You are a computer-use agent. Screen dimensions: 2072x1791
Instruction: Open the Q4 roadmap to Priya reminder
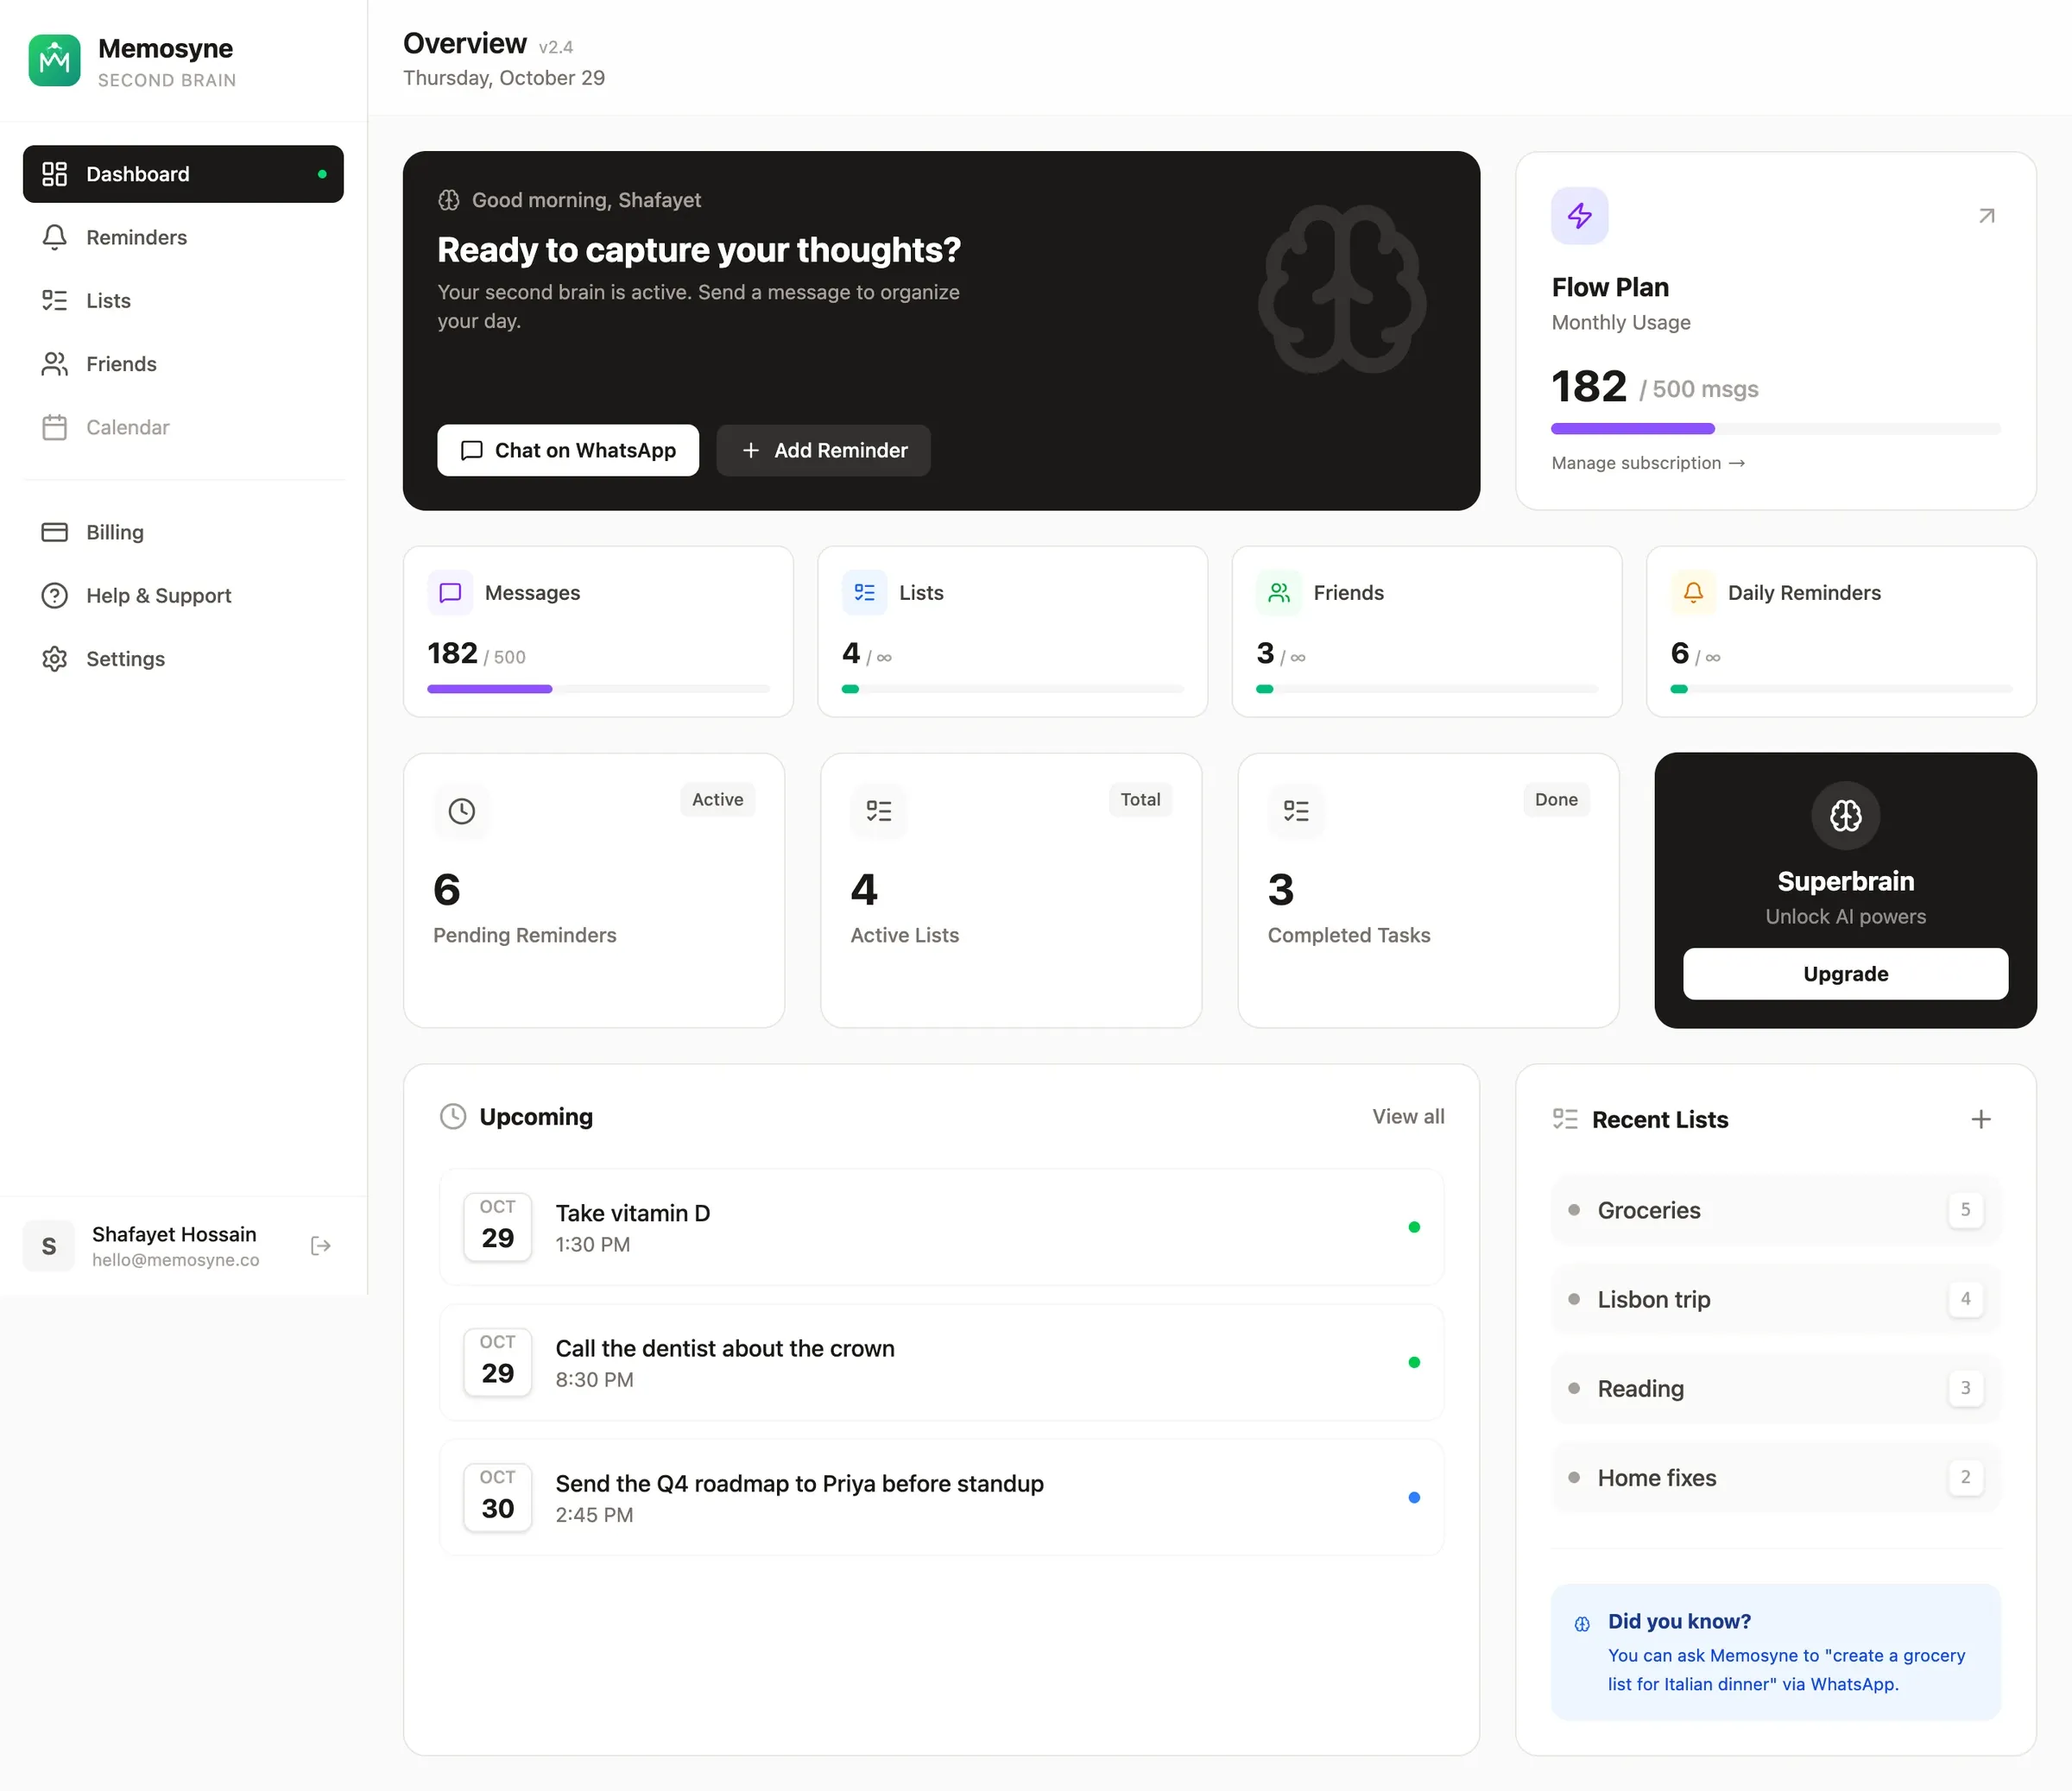(941, 1497)
